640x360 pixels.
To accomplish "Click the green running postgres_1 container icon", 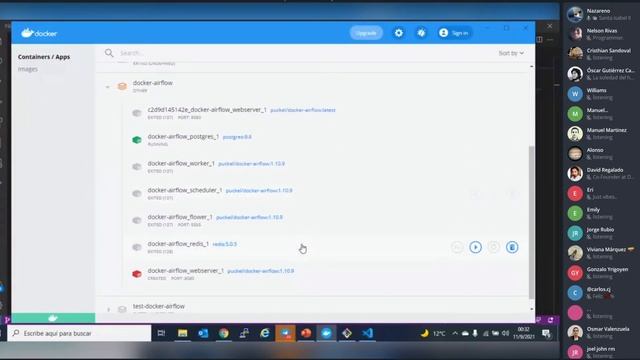I will tap(137, 140).
